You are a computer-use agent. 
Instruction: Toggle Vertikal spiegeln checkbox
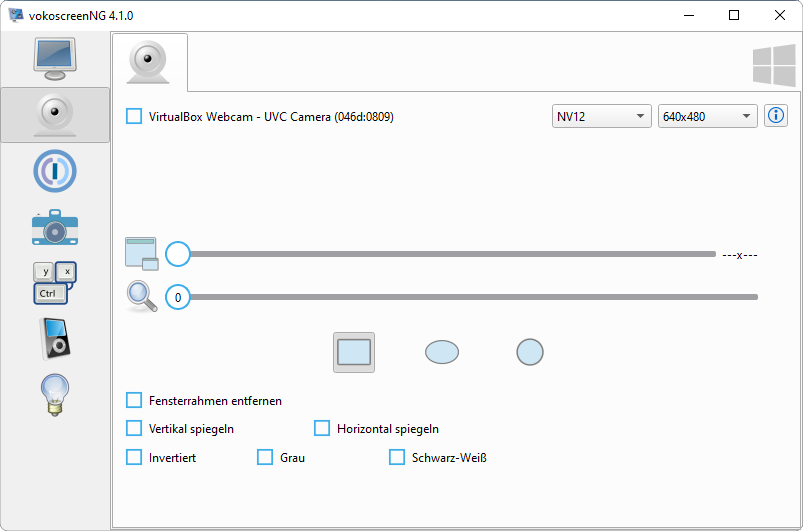click(x=134, y=428)
